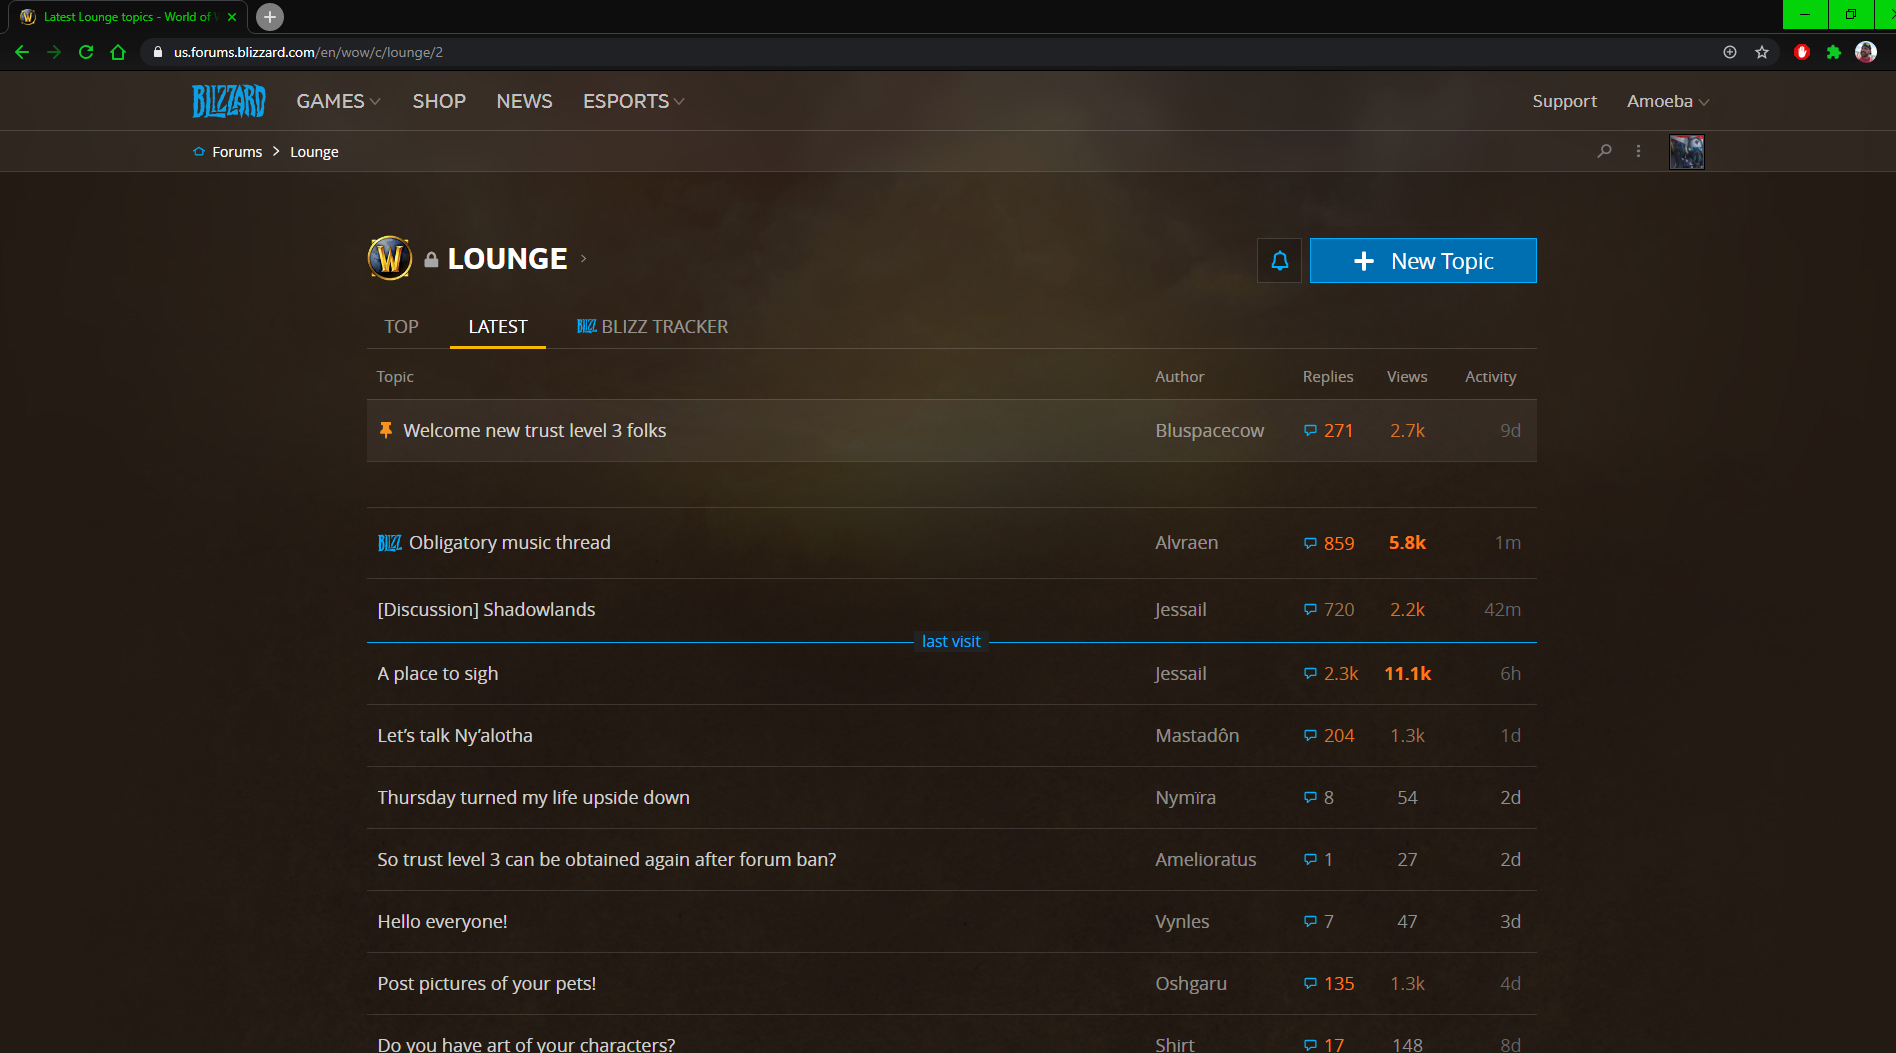Click the pin icon on Welcome new trust level 3
Image resolution: width=1896 pixels, height=1053 pixels.
click(386, 430)
